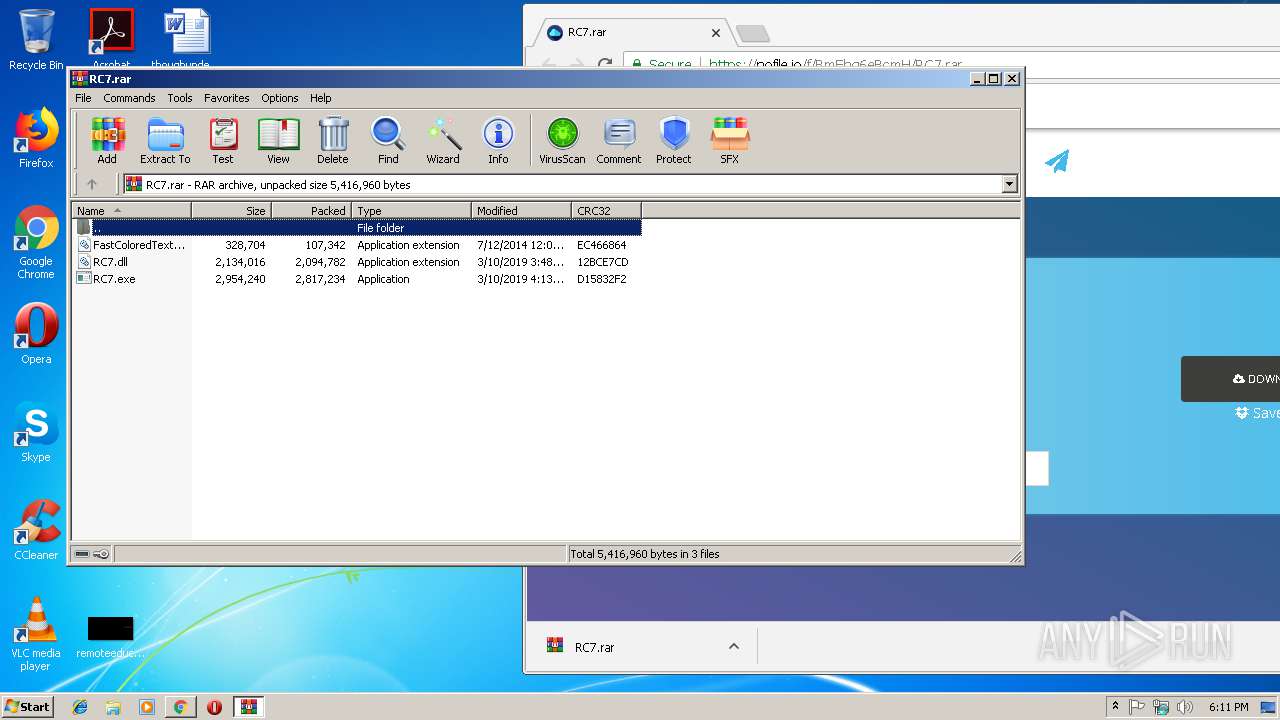This screenshot has width=1280, height=720.
Task: Open the File menu
Action: click(83, 98)
